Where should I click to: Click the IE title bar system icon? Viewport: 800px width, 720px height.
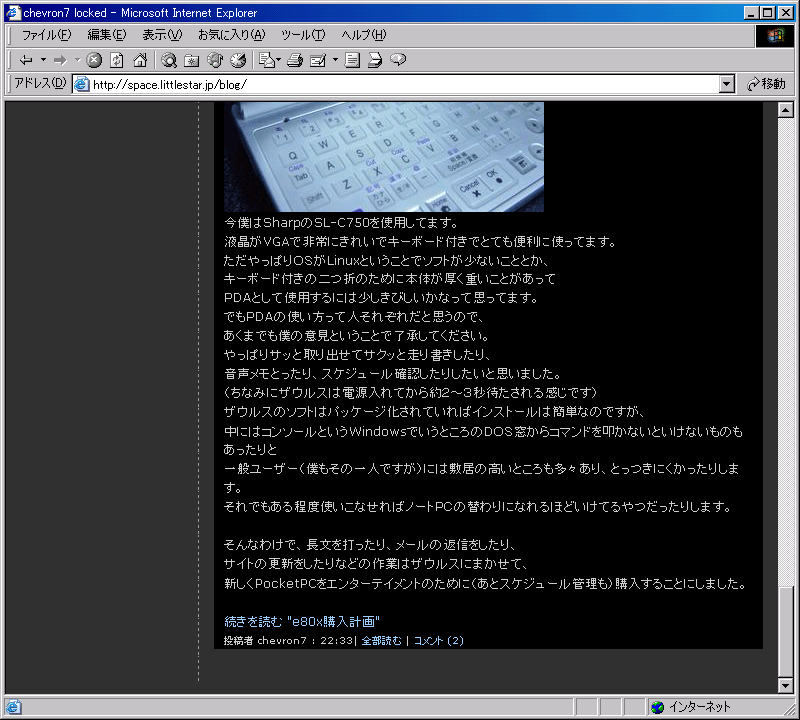[x=13, y=13]
